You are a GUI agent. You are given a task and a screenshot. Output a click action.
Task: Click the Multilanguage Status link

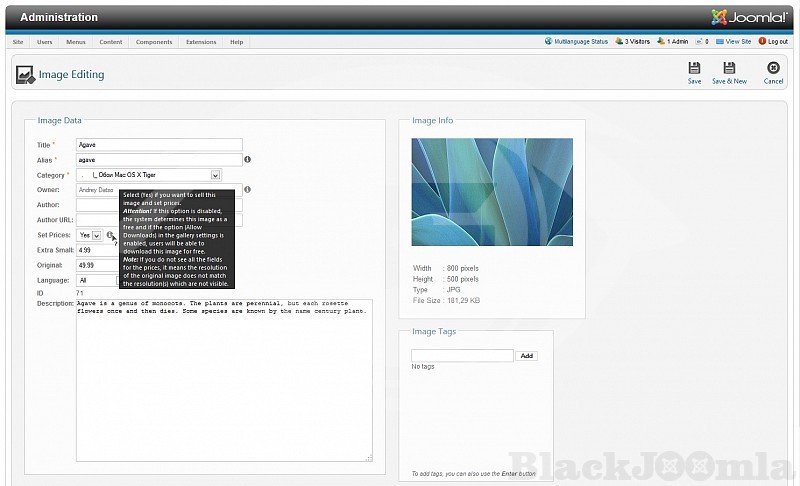pos(576,42)
